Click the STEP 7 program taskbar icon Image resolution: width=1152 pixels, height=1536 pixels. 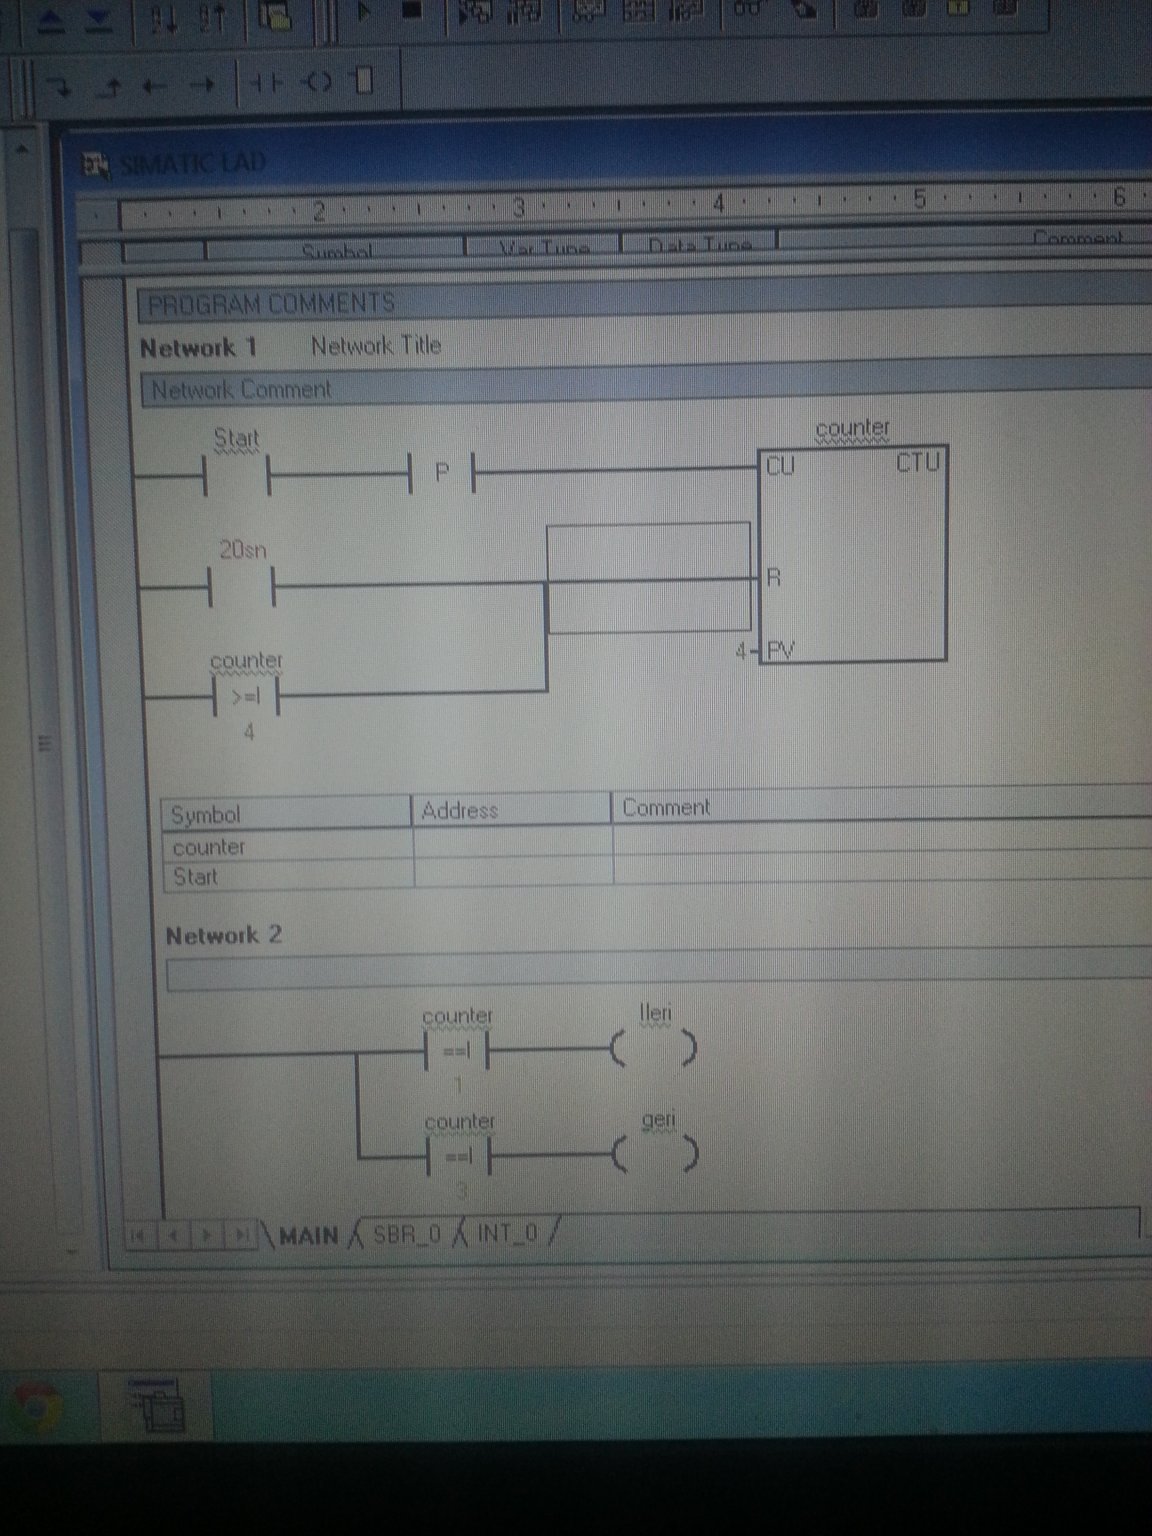coord(156,1405)
